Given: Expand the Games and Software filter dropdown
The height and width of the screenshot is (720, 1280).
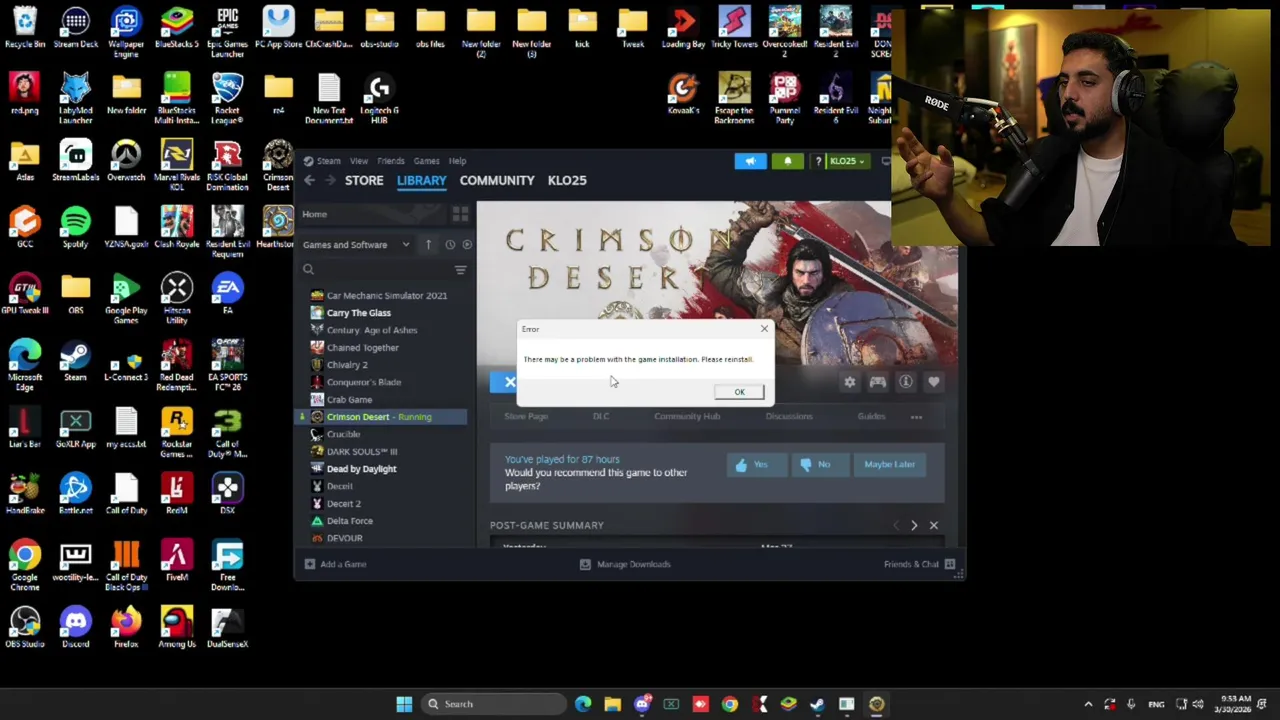Looking at the screenshot, I should coord(356,245).
